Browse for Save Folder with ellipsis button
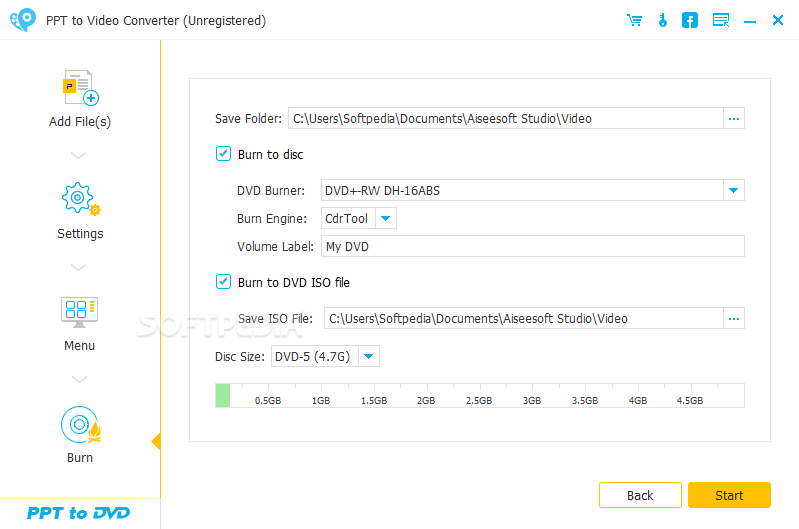The image size is (799, 529). tap(734, 118)
